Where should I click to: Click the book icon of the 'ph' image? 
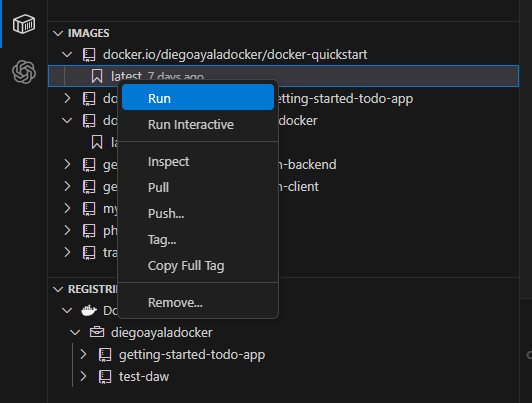[x=89, y=231]
